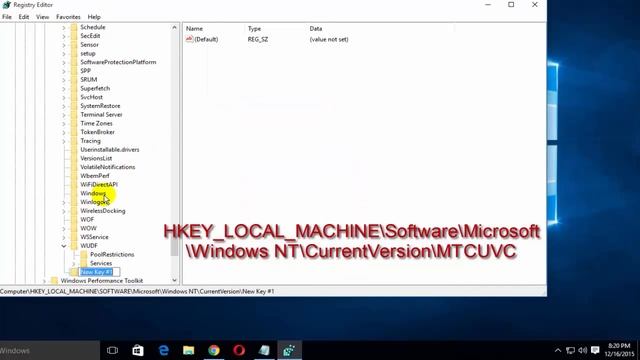
Task: Open Task View on the taskbar
Action: (x=112, y=350)
